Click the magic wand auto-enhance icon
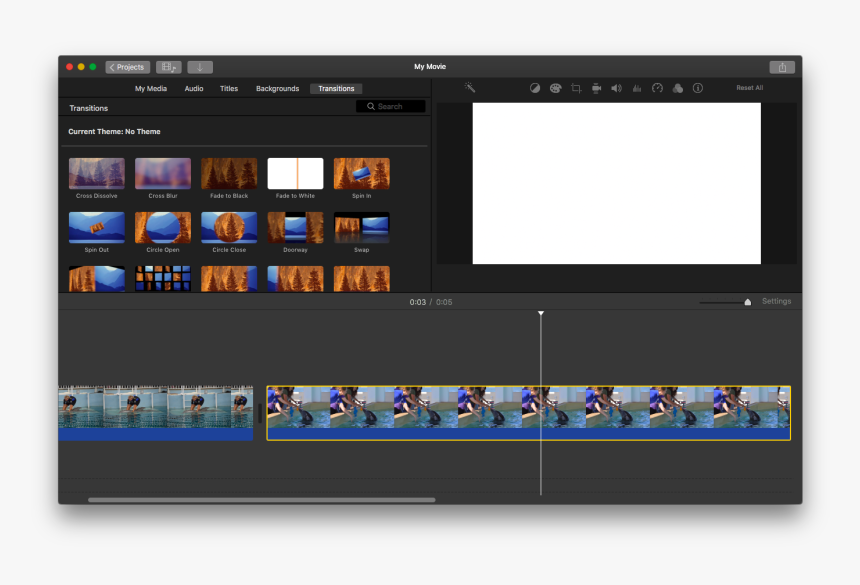 point(469,87)
